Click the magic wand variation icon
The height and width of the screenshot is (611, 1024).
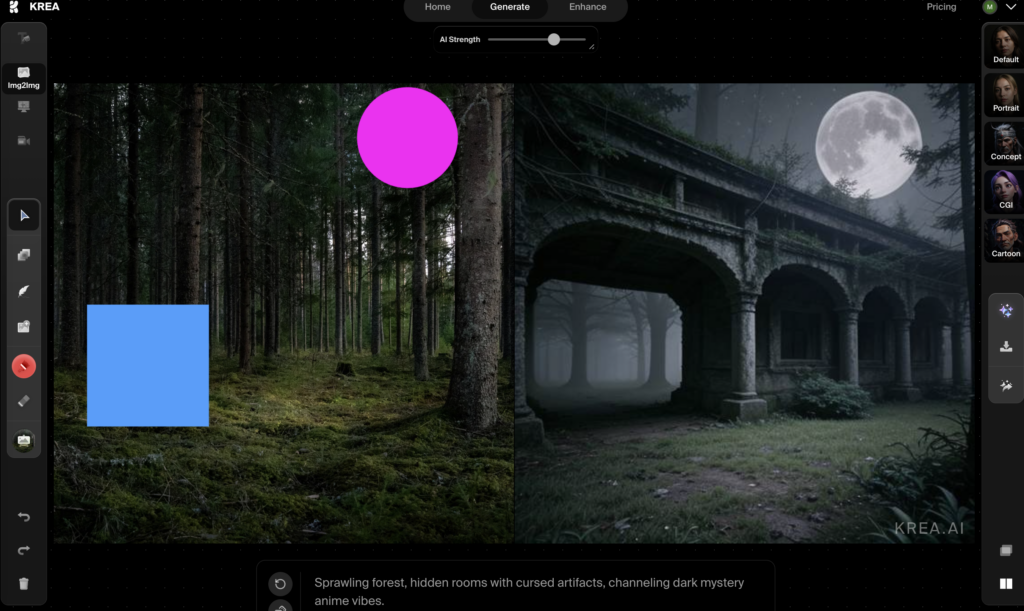1006,385
